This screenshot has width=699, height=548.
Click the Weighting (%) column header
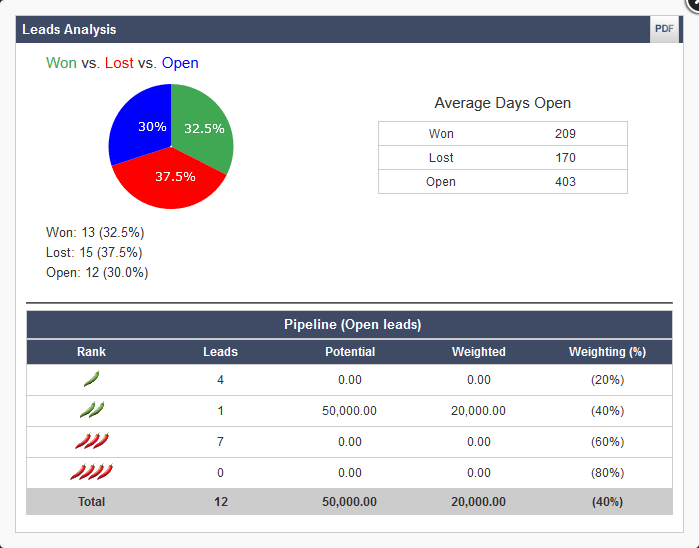(x=607, y=352)
